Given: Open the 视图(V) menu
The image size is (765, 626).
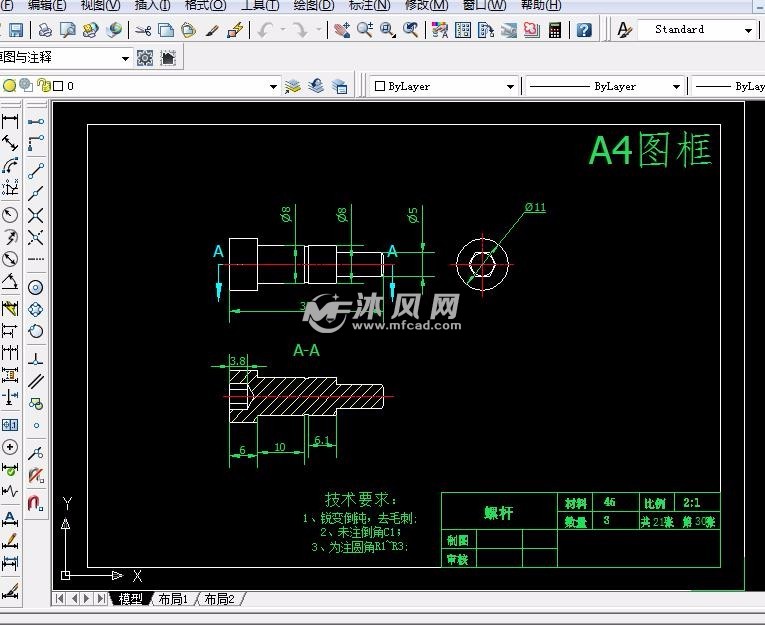Looking at the screenshot, I should 100,5.
